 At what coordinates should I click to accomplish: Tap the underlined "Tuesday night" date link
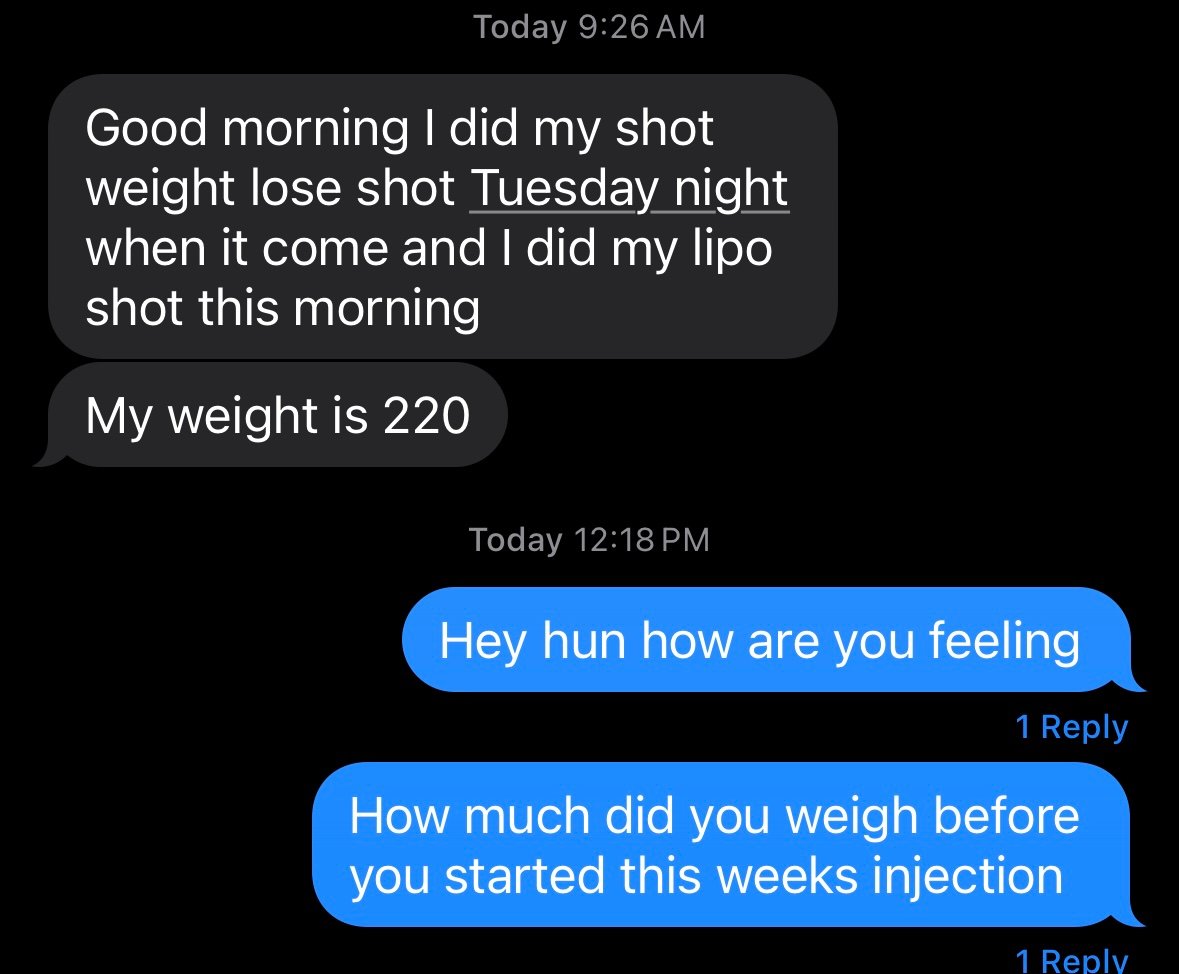pyautogui.click(x=628, y=188)
